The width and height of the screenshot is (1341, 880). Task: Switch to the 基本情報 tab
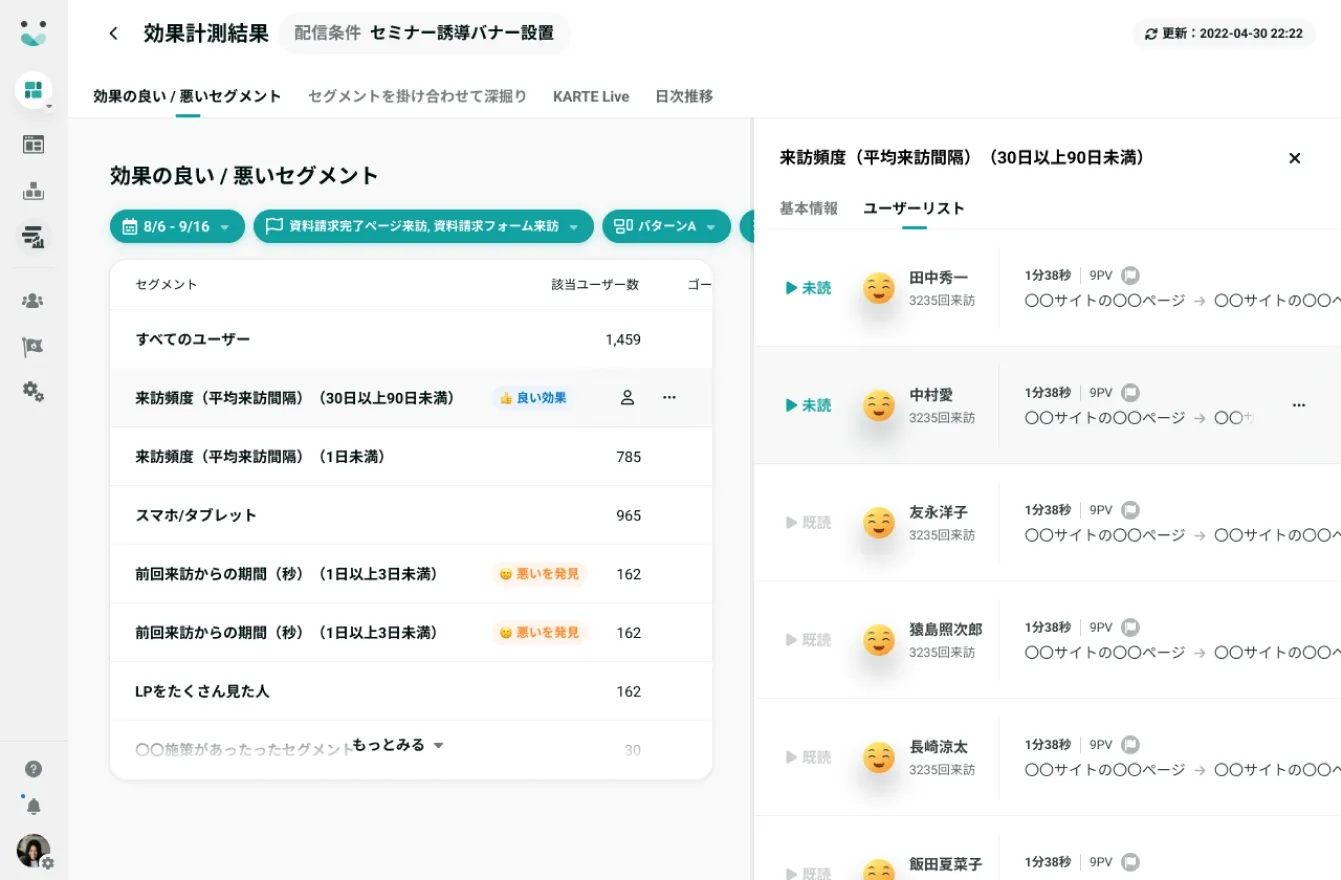tap(806, 209)
